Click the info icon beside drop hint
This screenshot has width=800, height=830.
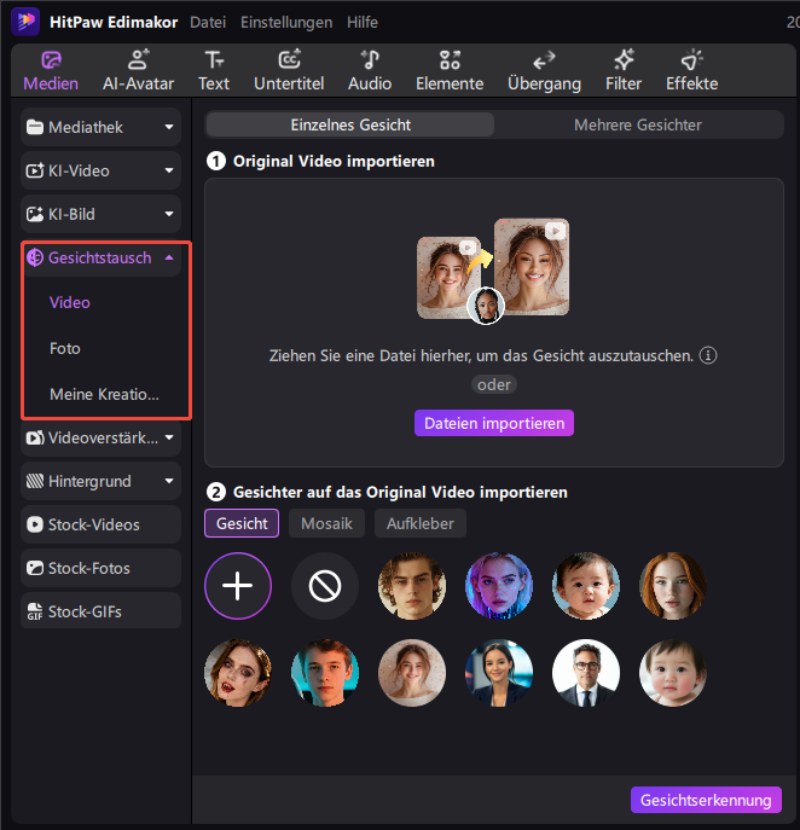(x=708, y=355)
